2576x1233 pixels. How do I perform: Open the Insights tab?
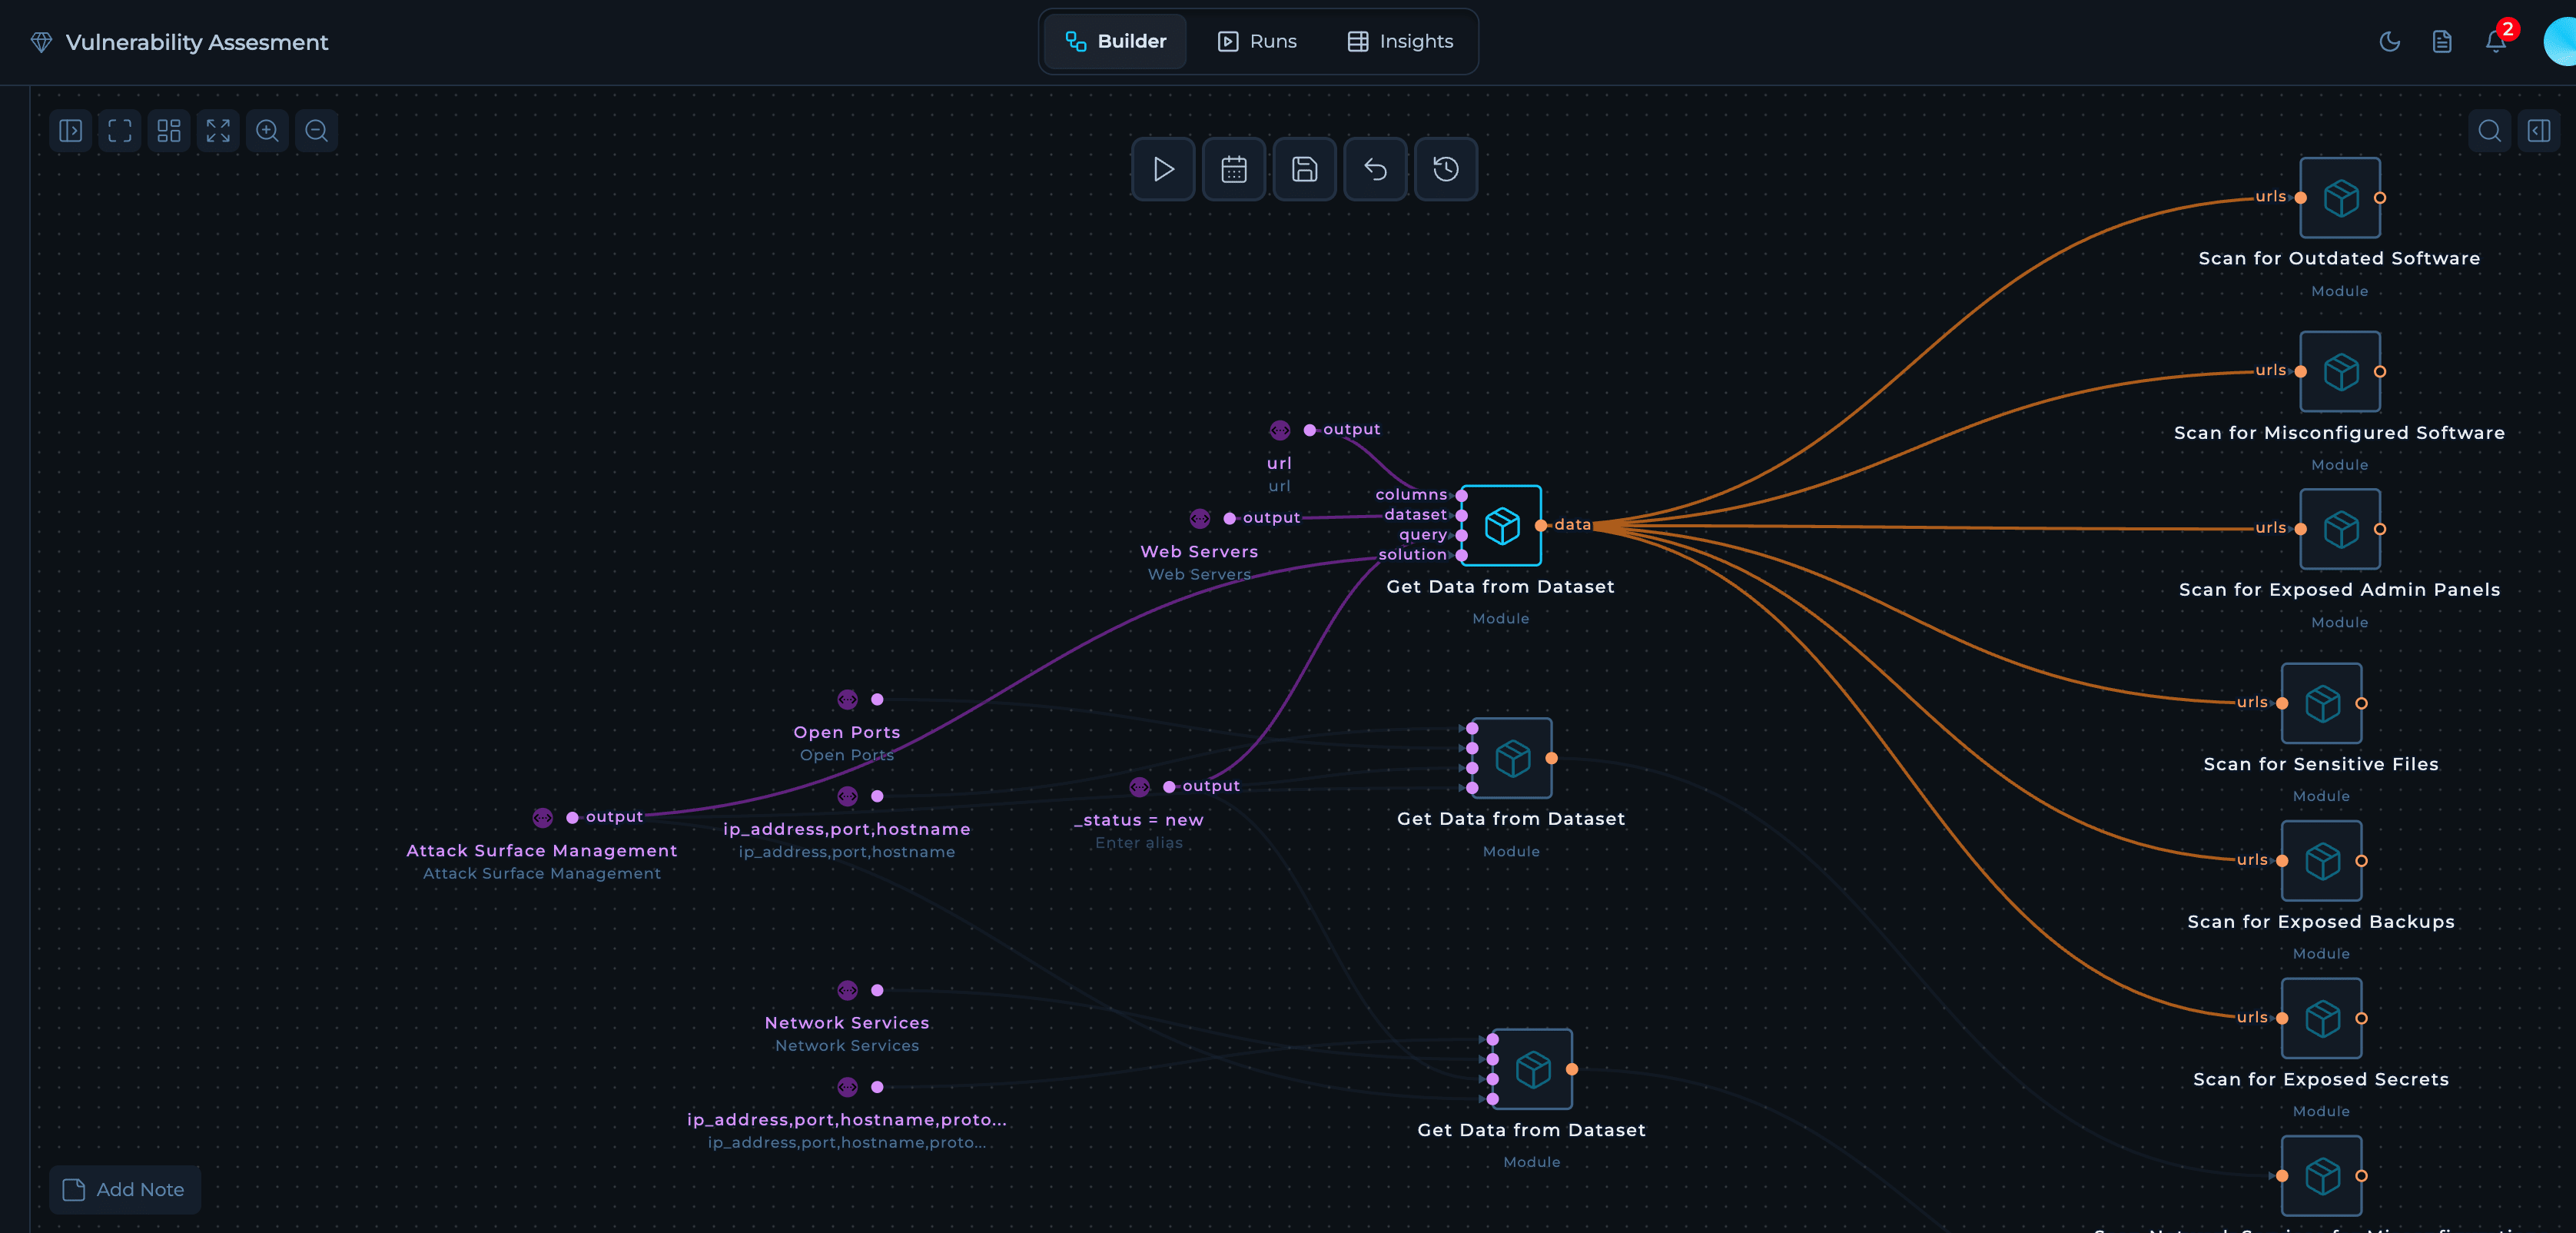[x=1400, y=42]
